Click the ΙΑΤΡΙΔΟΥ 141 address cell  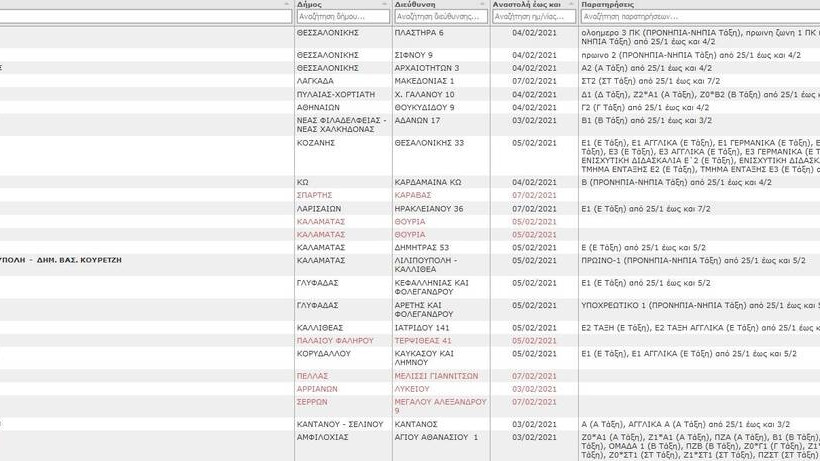(422, 328)
